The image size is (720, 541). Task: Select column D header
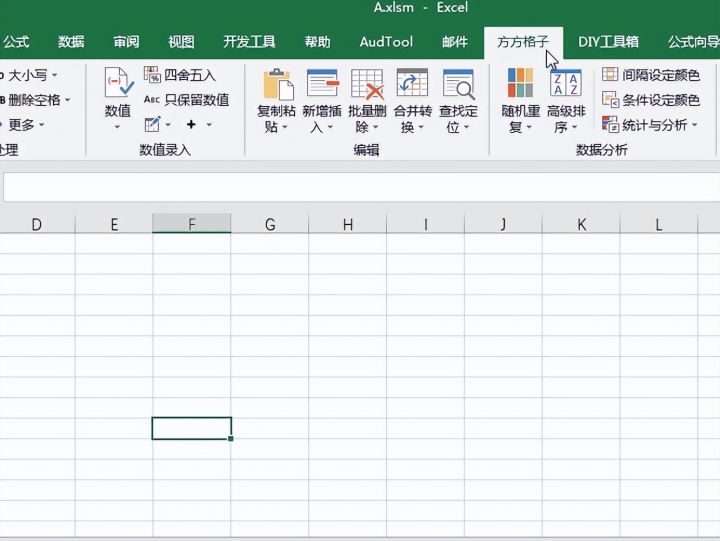(37, 224)
